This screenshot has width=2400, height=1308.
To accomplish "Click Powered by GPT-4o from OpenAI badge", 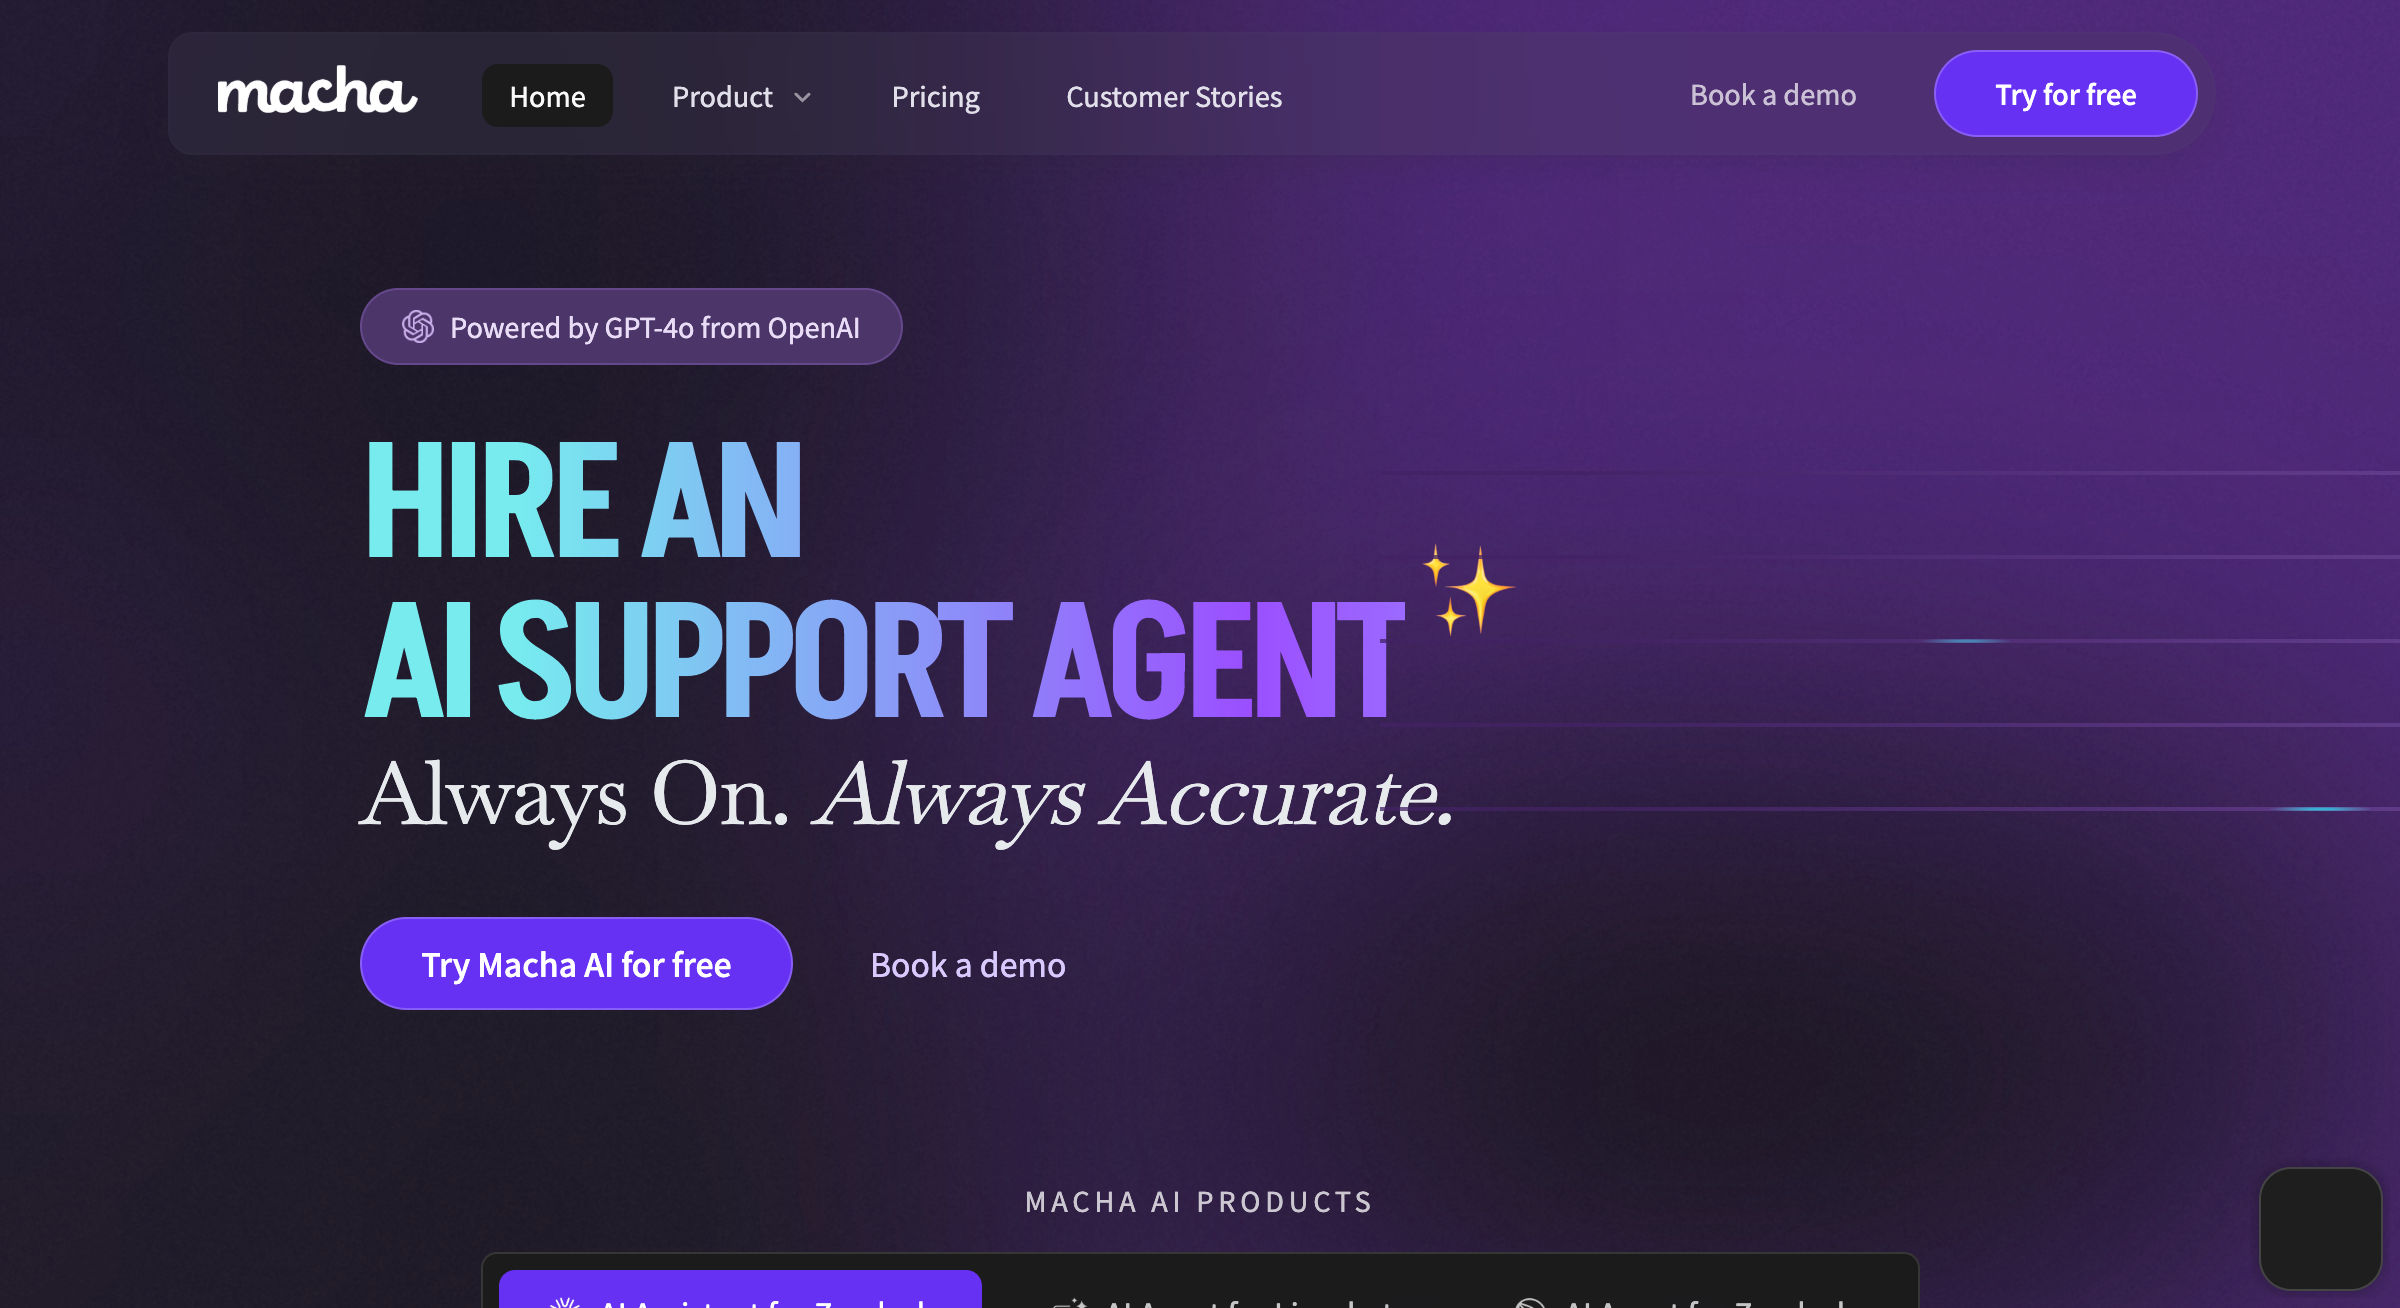I will pos(631,327).
